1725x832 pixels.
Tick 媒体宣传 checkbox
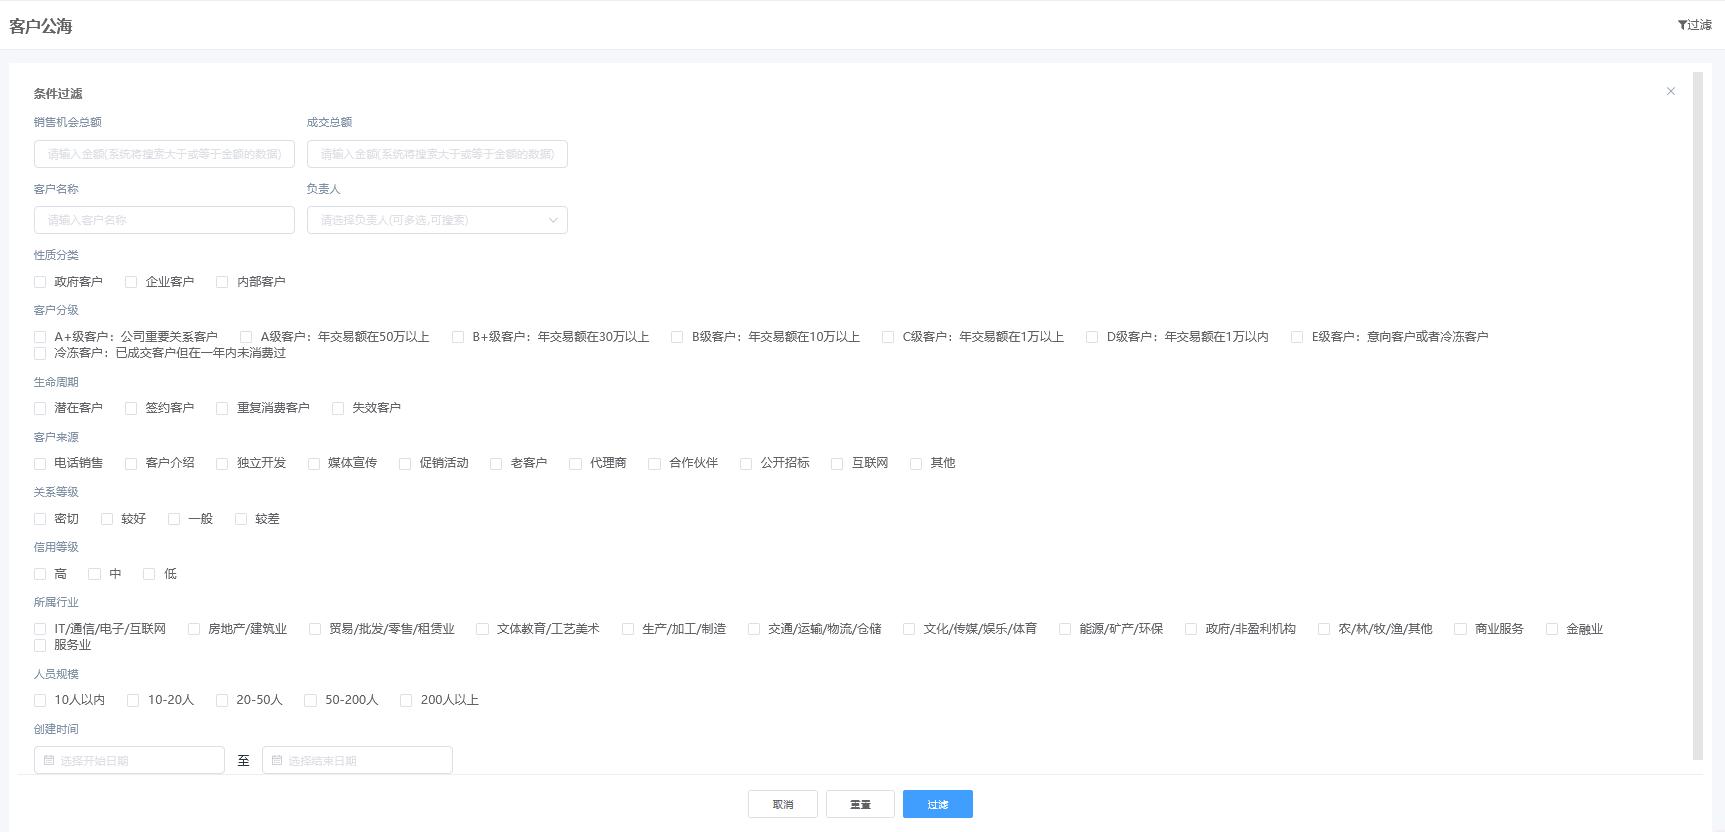[314, 463]
